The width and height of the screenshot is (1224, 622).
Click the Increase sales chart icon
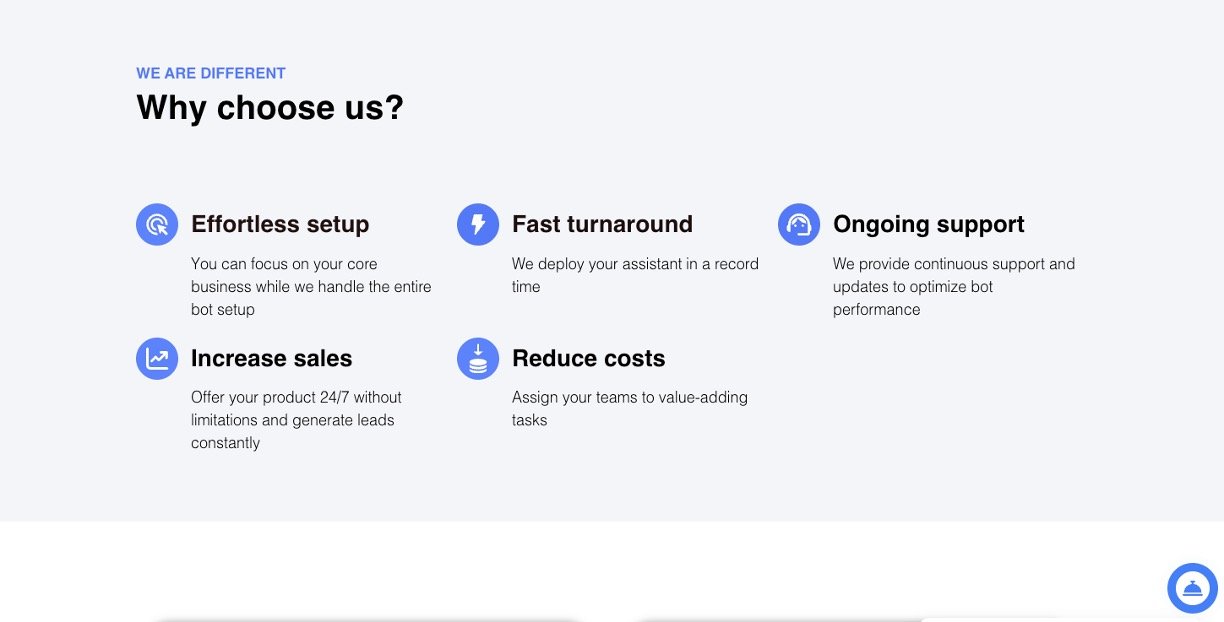coord(157,358)
